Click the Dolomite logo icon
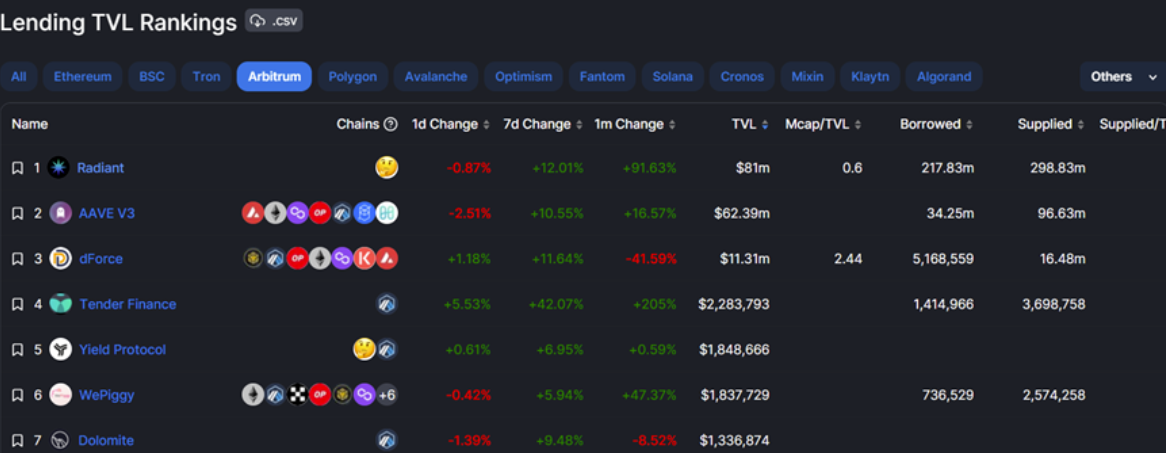 click(x=60, y=440)
